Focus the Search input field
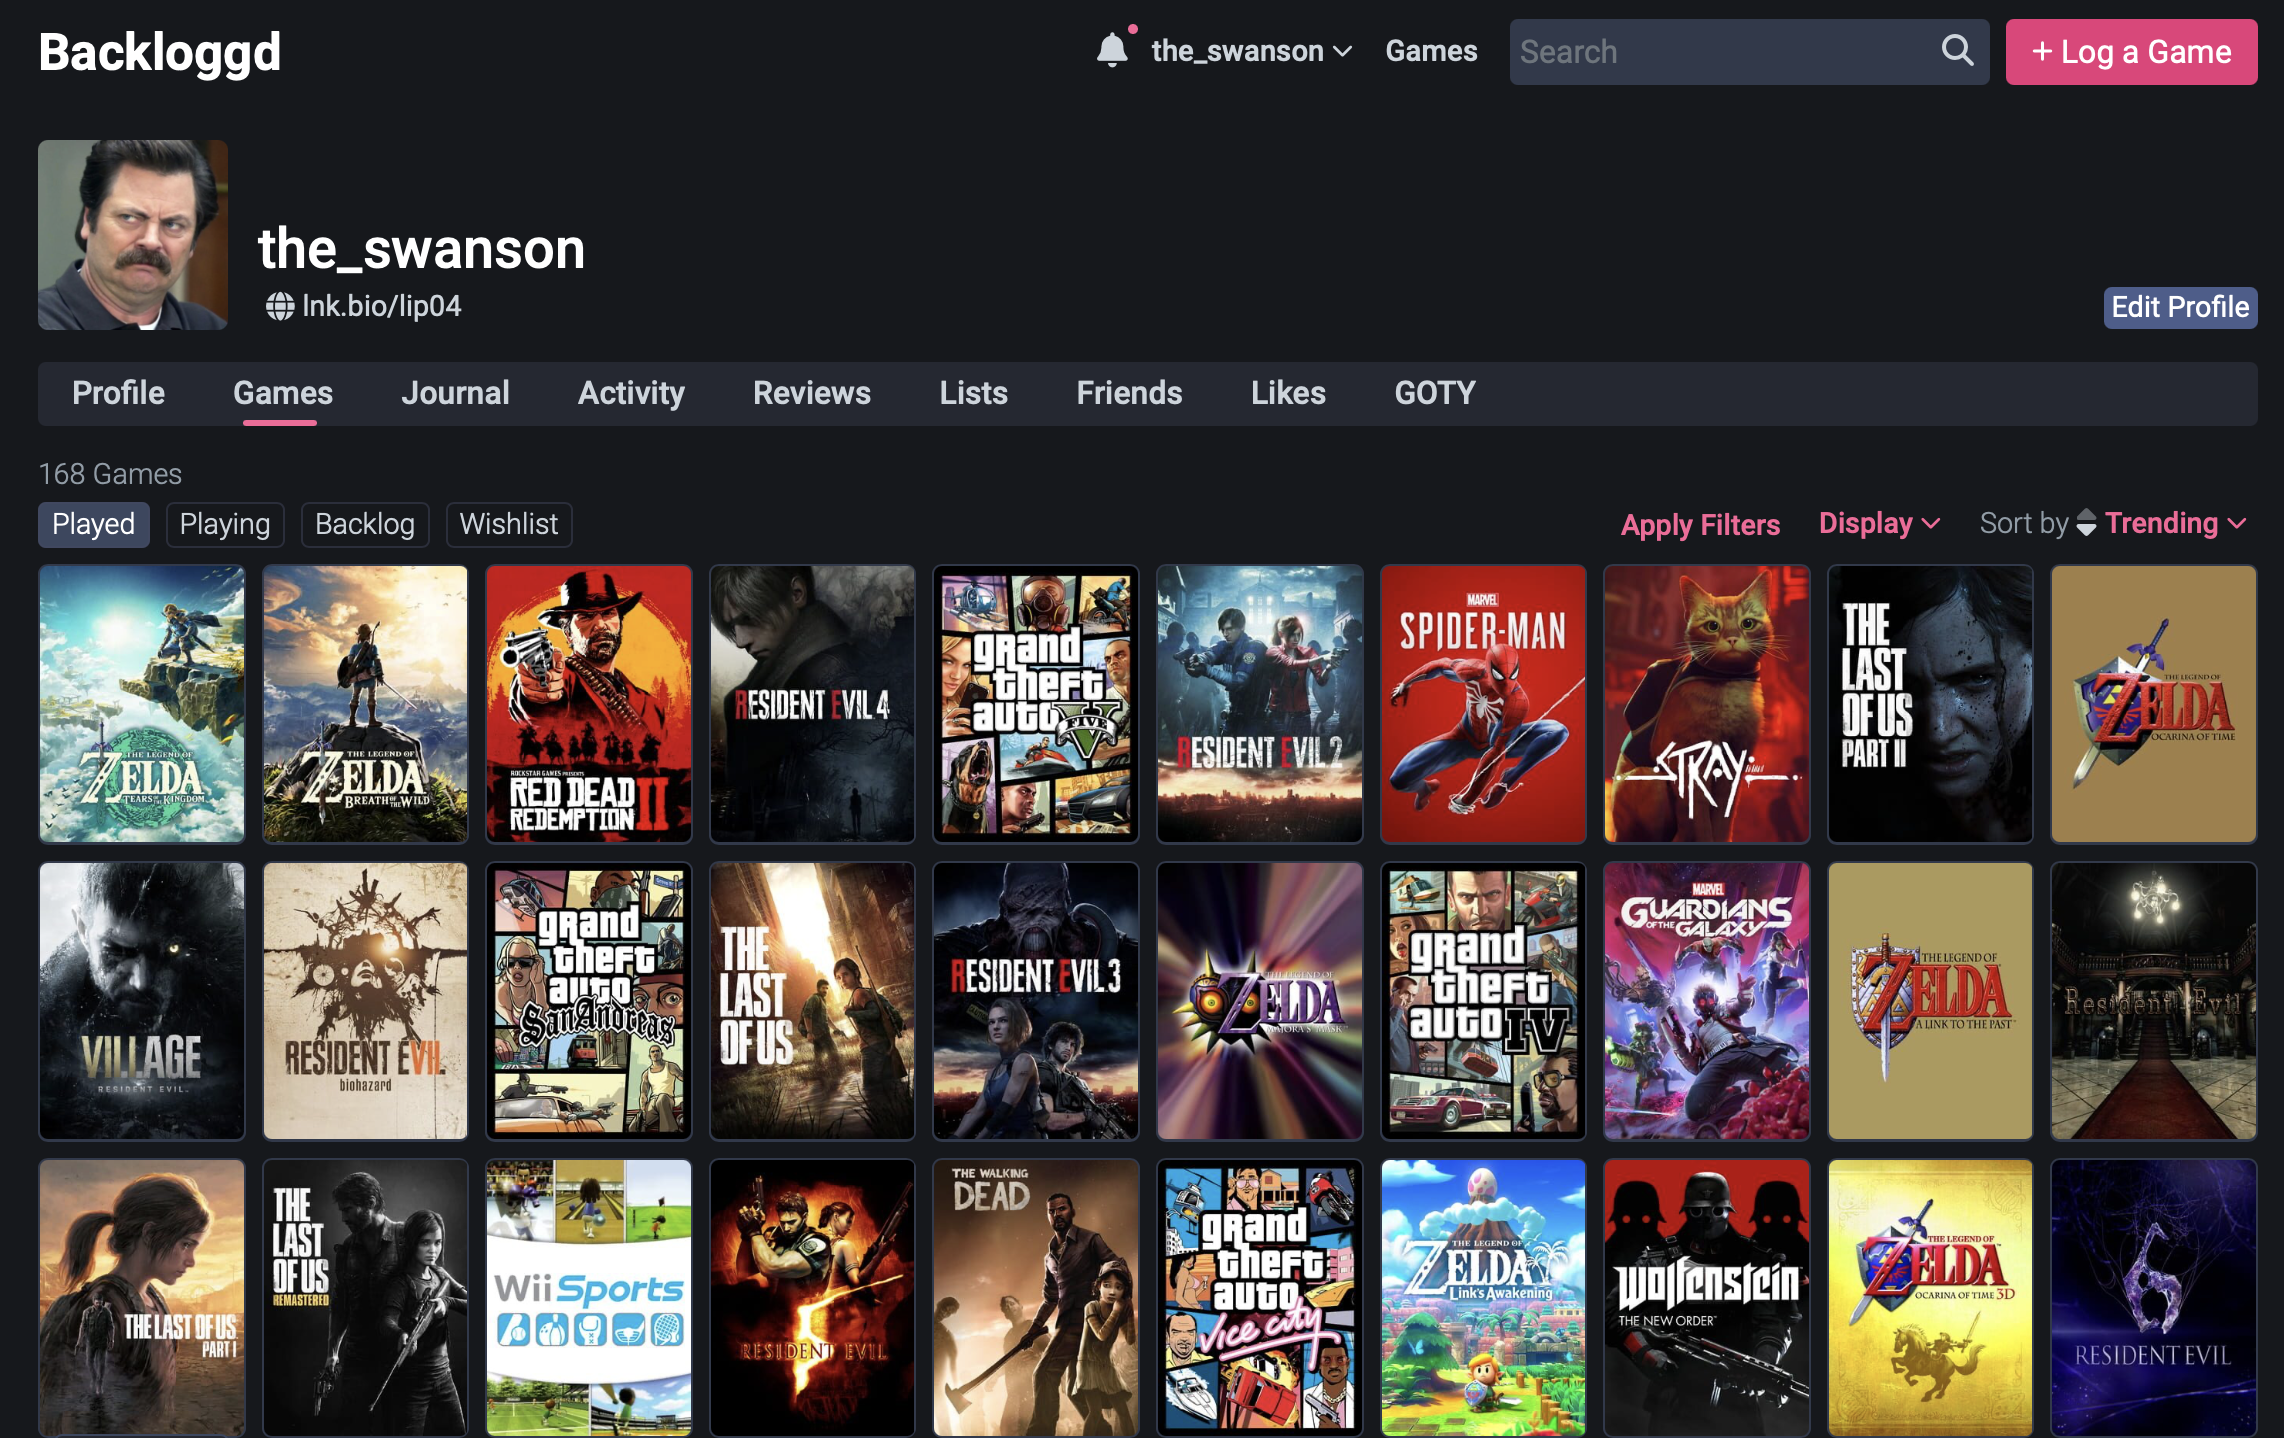This screenshot has height=1438, width=2284. point(1720,52)
